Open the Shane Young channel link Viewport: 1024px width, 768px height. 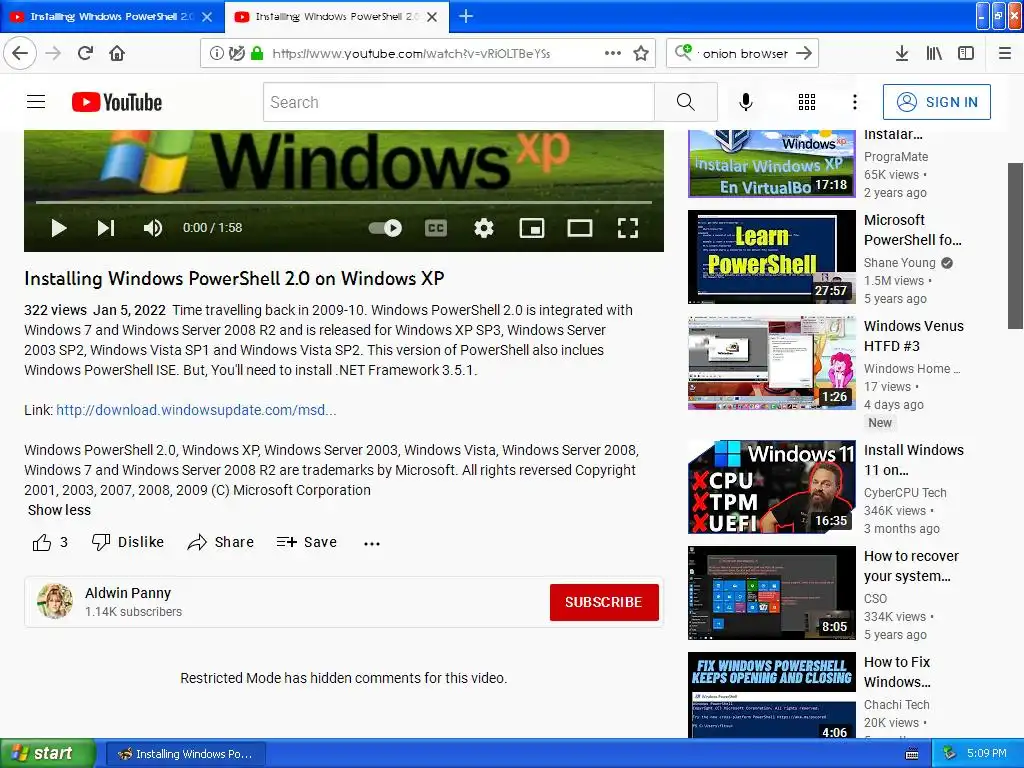(899, 263)
